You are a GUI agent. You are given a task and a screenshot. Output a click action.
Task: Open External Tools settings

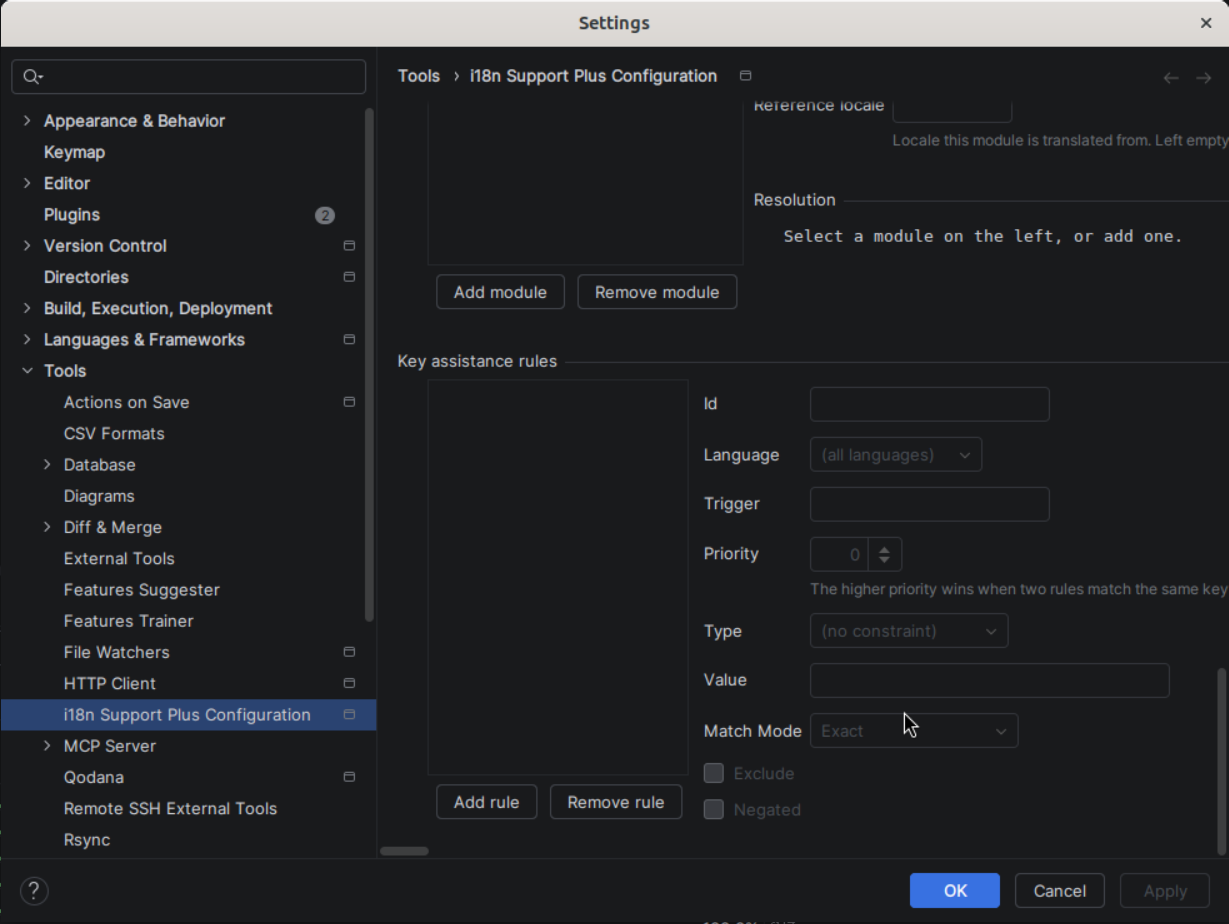tap(119, 559)
